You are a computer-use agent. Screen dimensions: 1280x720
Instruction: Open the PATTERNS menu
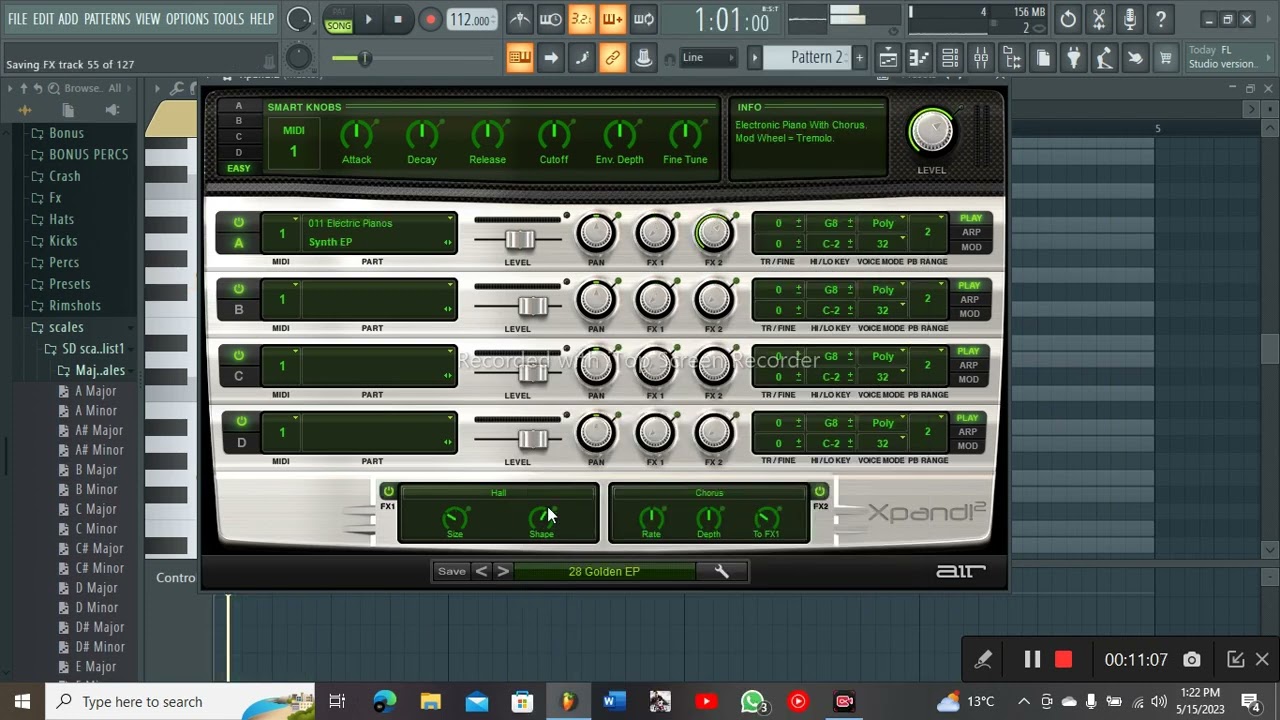107,19
